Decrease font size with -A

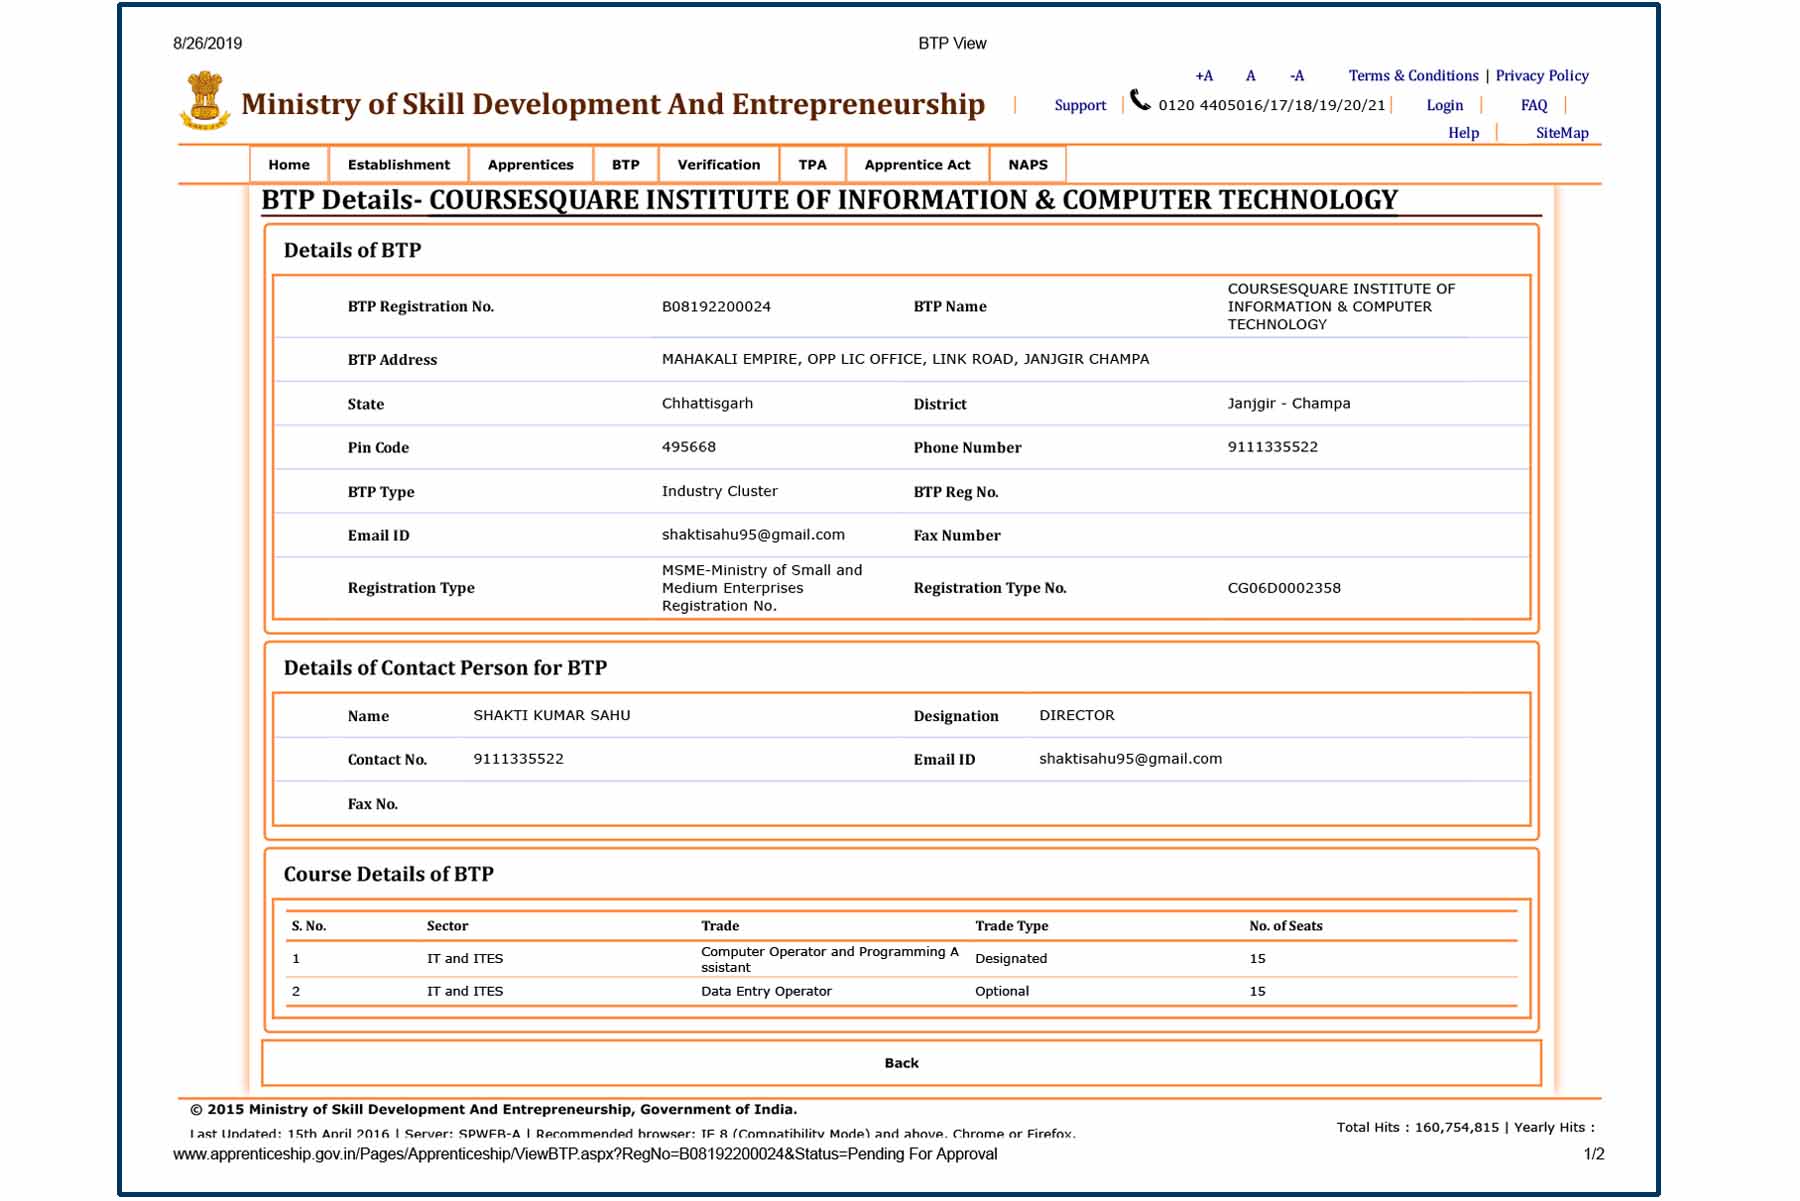pos(1297,76)
